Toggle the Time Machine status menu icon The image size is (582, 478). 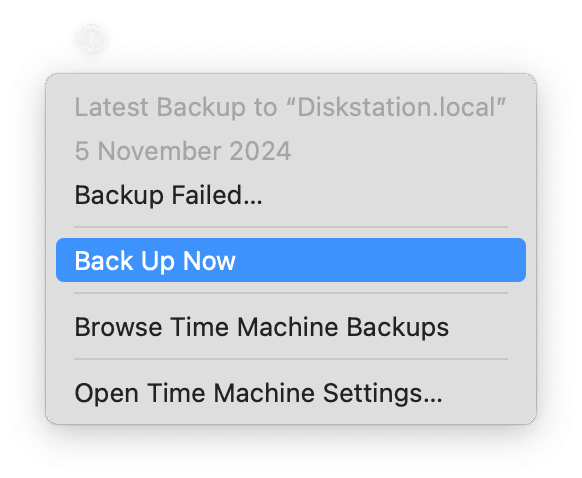91,37
